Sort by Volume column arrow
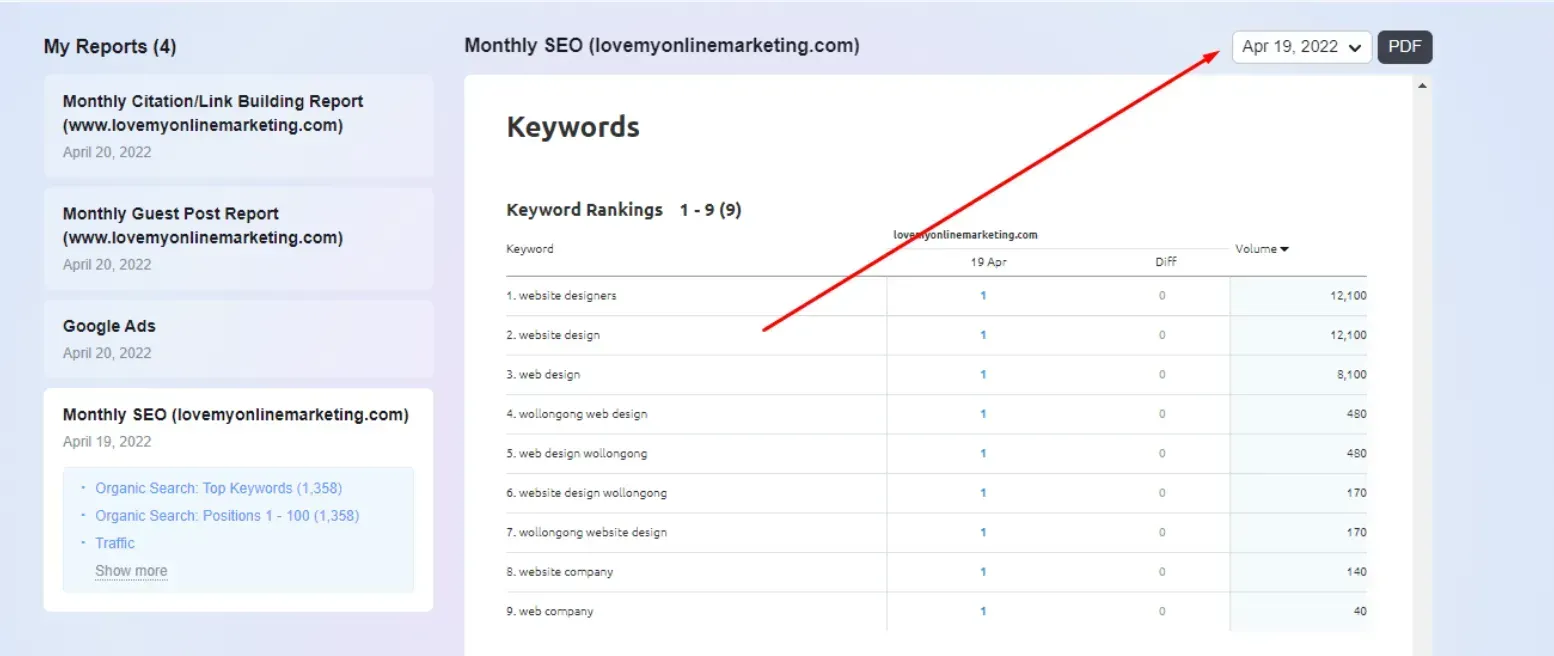 pos(1284,249)
